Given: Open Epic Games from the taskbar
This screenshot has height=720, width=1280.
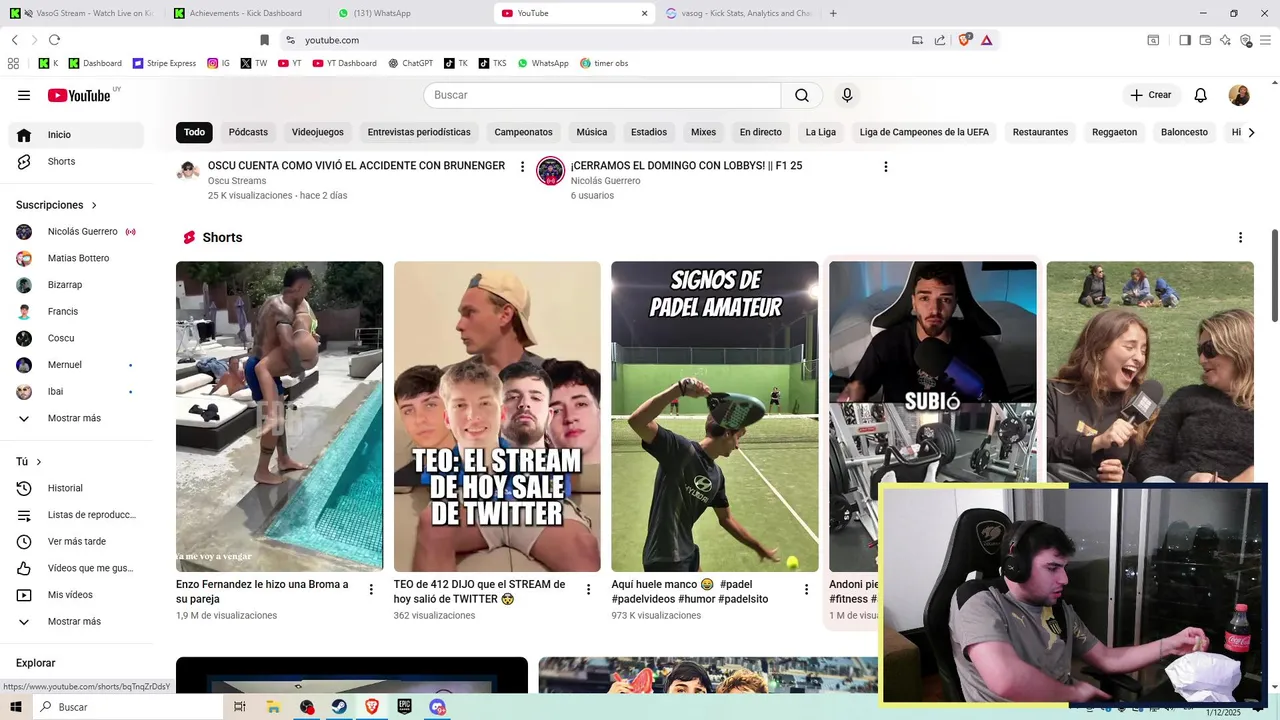Looking at the screenshot, I should coord(404,707).
